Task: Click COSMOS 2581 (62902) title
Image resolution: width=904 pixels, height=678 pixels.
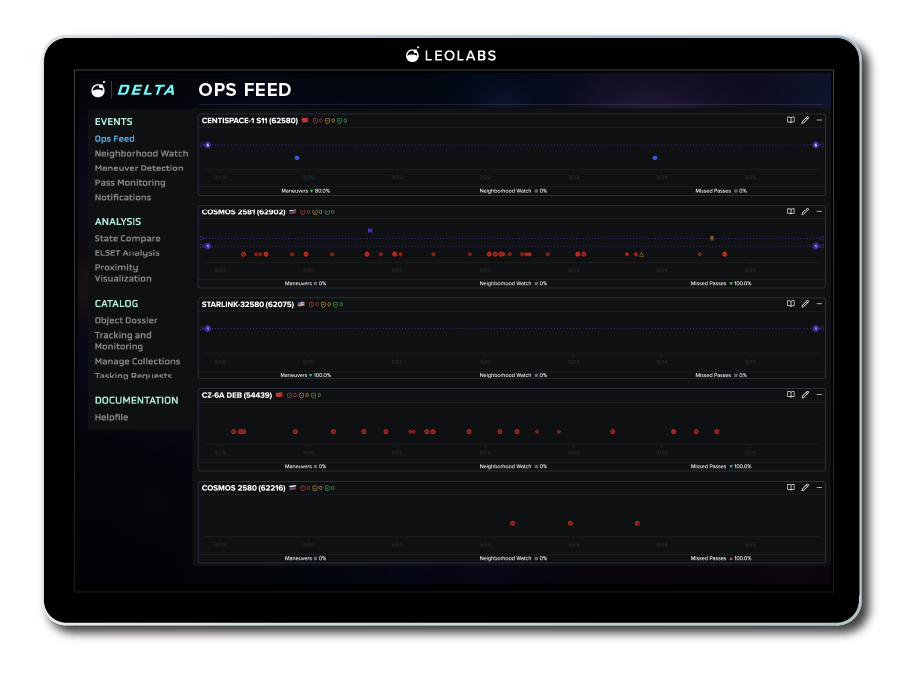Action: pos(243,212)
